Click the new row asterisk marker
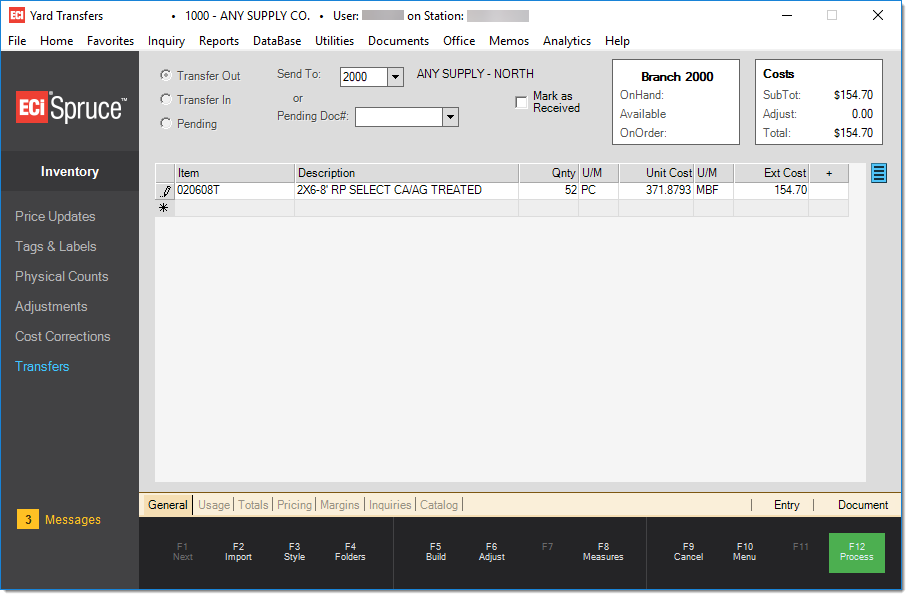The width and height of the screenshot is (909, 597). click(x=165, y=209)
